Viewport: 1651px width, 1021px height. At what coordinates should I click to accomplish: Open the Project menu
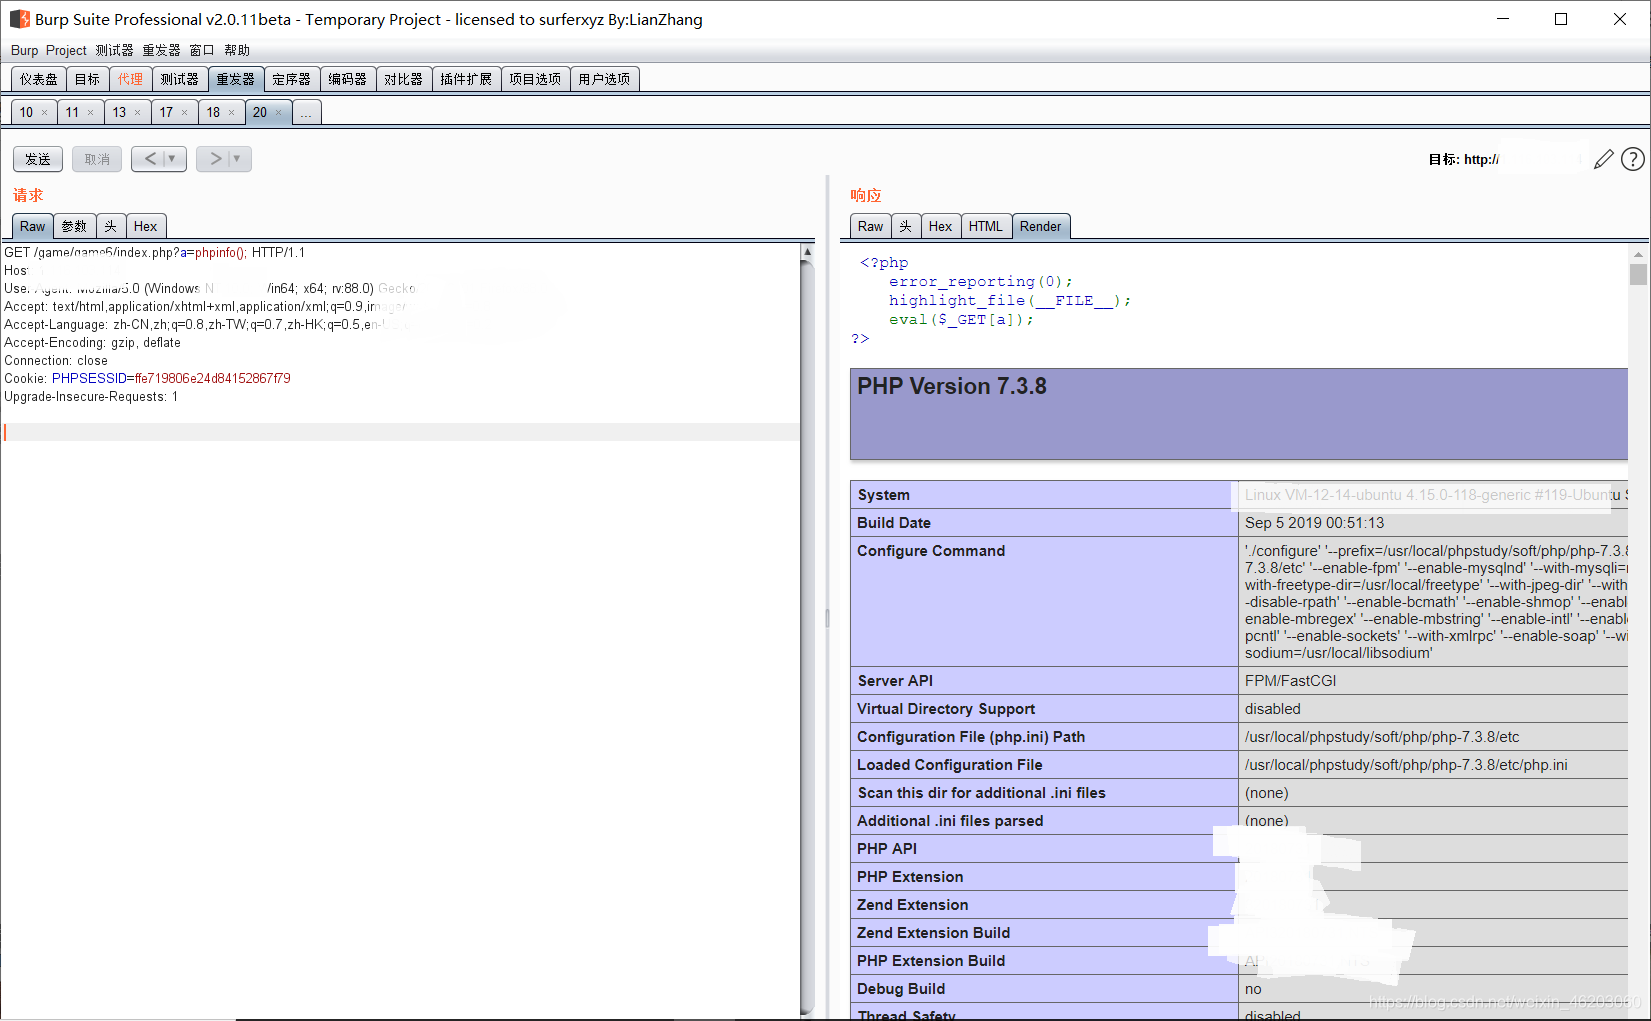[x=66, y=50]
